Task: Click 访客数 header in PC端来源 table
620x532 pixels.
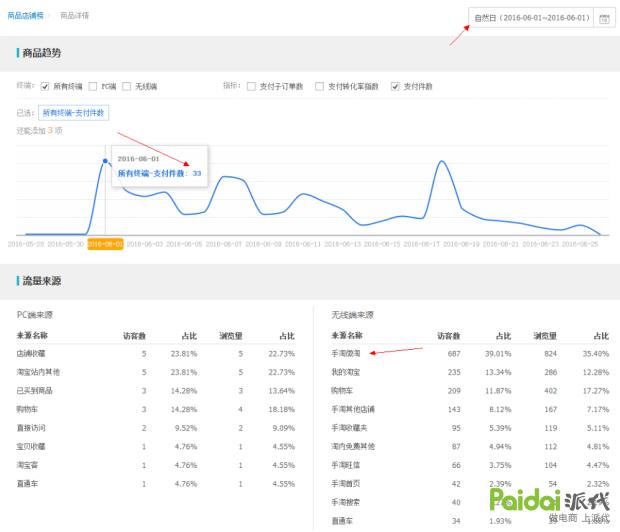Action: pyautogui.click(x=134, y=336)
